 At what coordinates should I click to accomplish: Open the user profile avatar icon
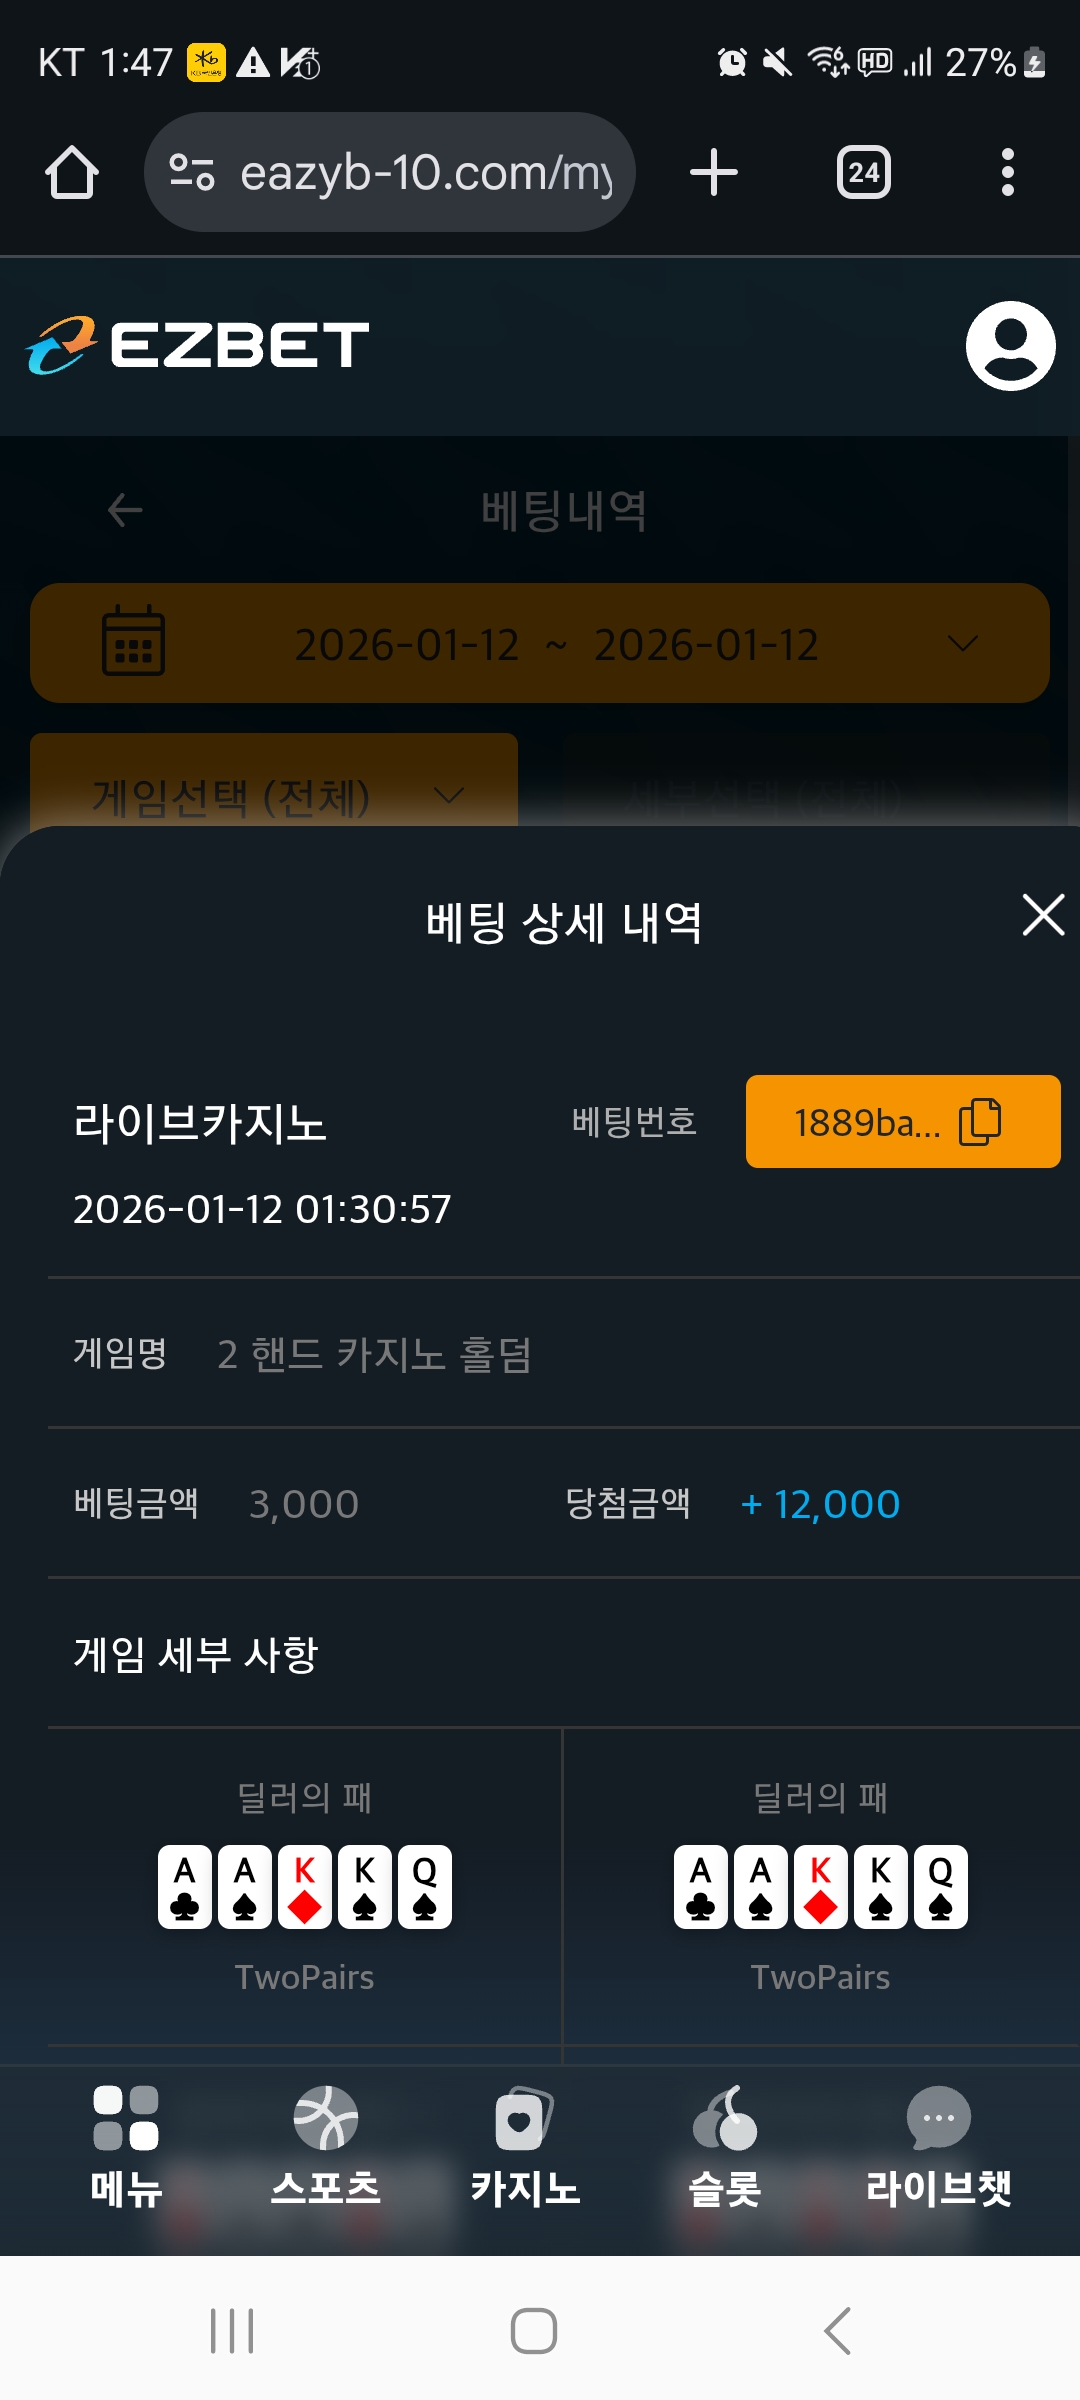tap(1010, 346)
